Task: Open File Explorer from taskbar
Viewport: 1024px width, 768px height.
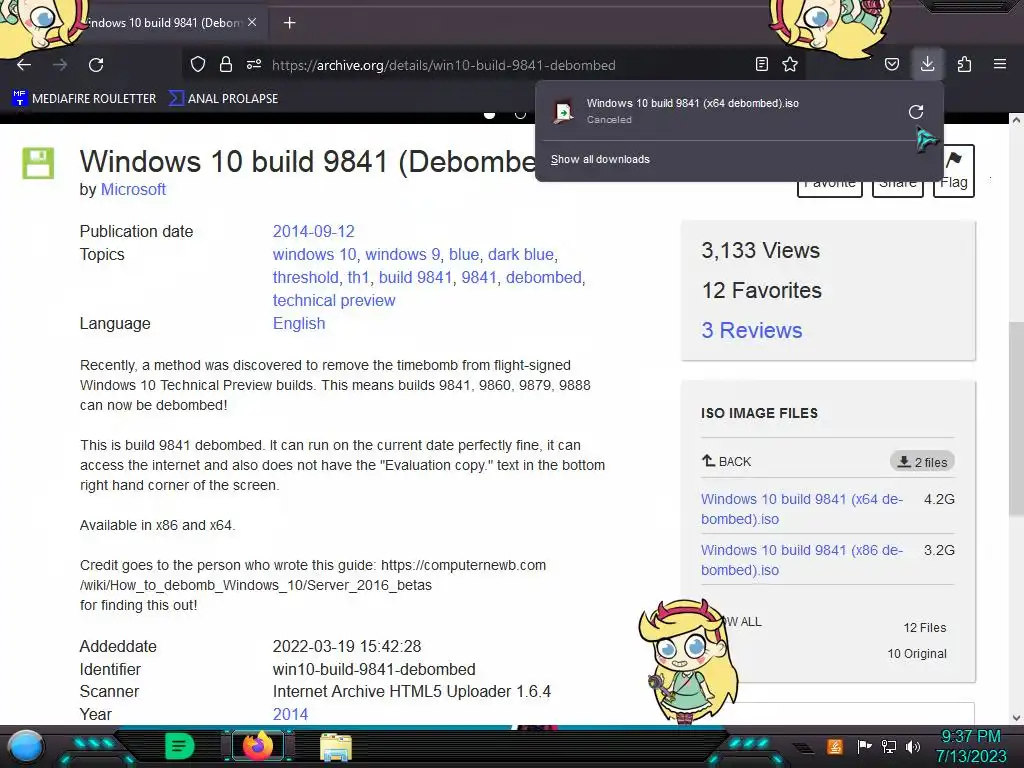Action: [336, 747]
